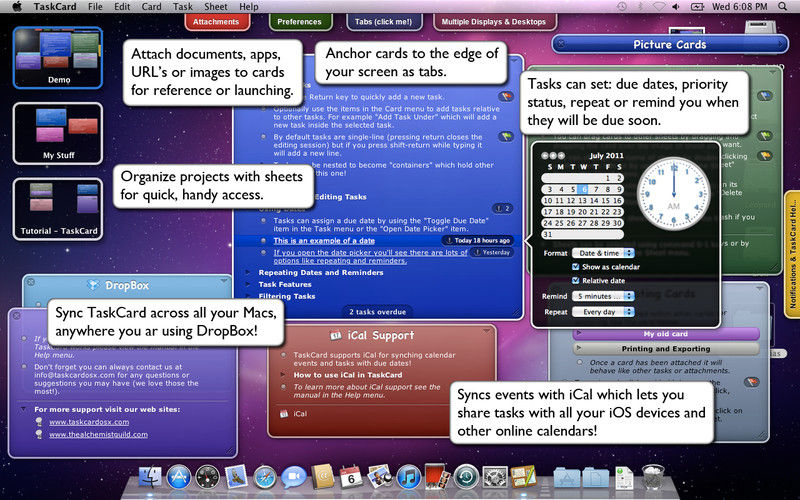Open the My old card attachment

[x=666, y=334]
